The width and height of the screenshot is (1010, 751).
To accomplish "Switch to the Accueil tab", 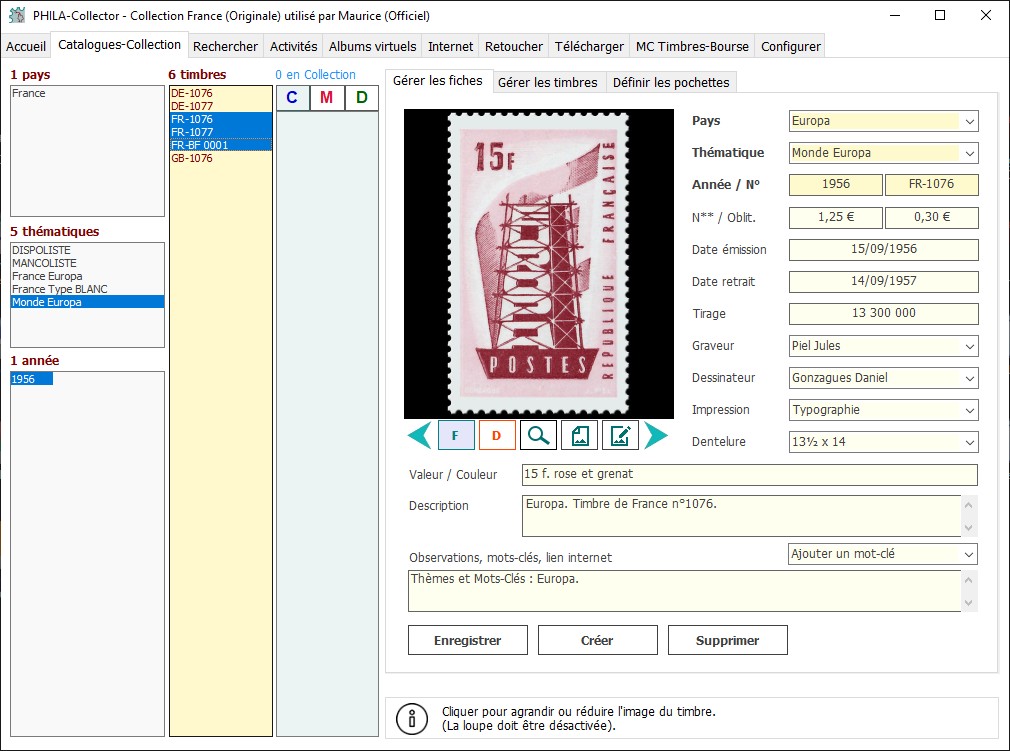I will (x=26, y=46).
